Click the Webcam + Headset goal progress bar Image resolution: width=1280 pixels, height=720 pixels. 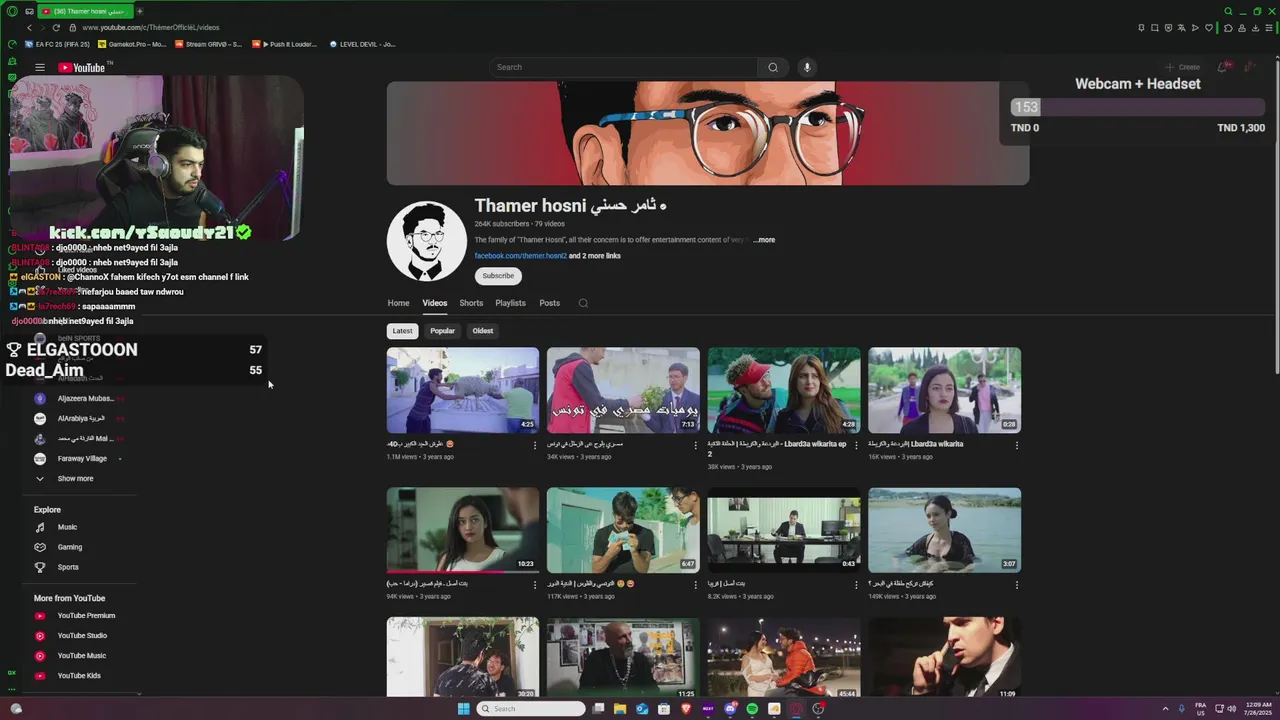point(1138,107)
